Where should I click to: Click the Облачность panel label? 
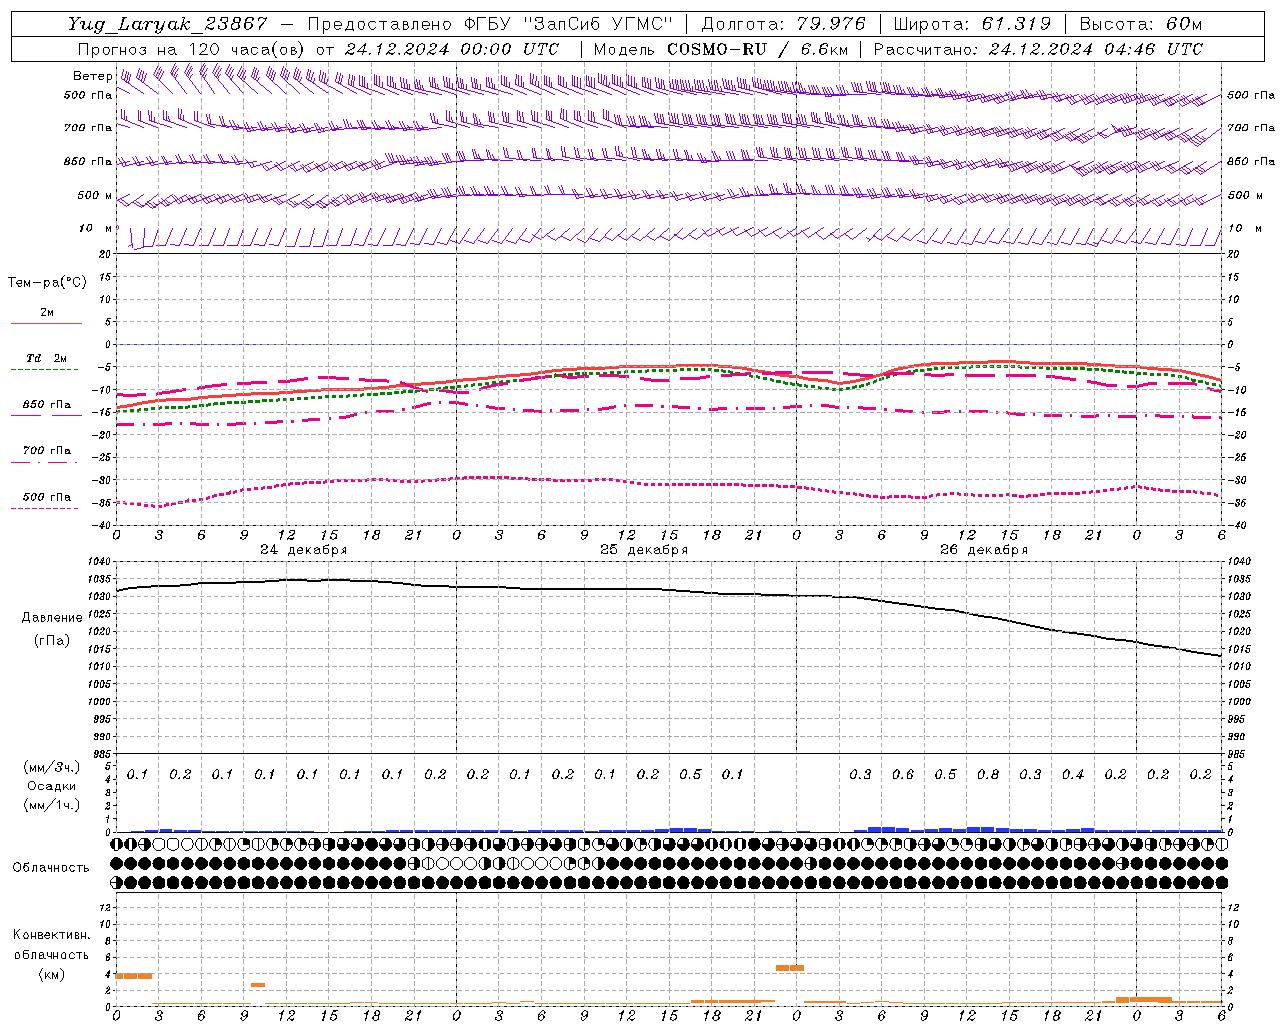tap(50, 867)
